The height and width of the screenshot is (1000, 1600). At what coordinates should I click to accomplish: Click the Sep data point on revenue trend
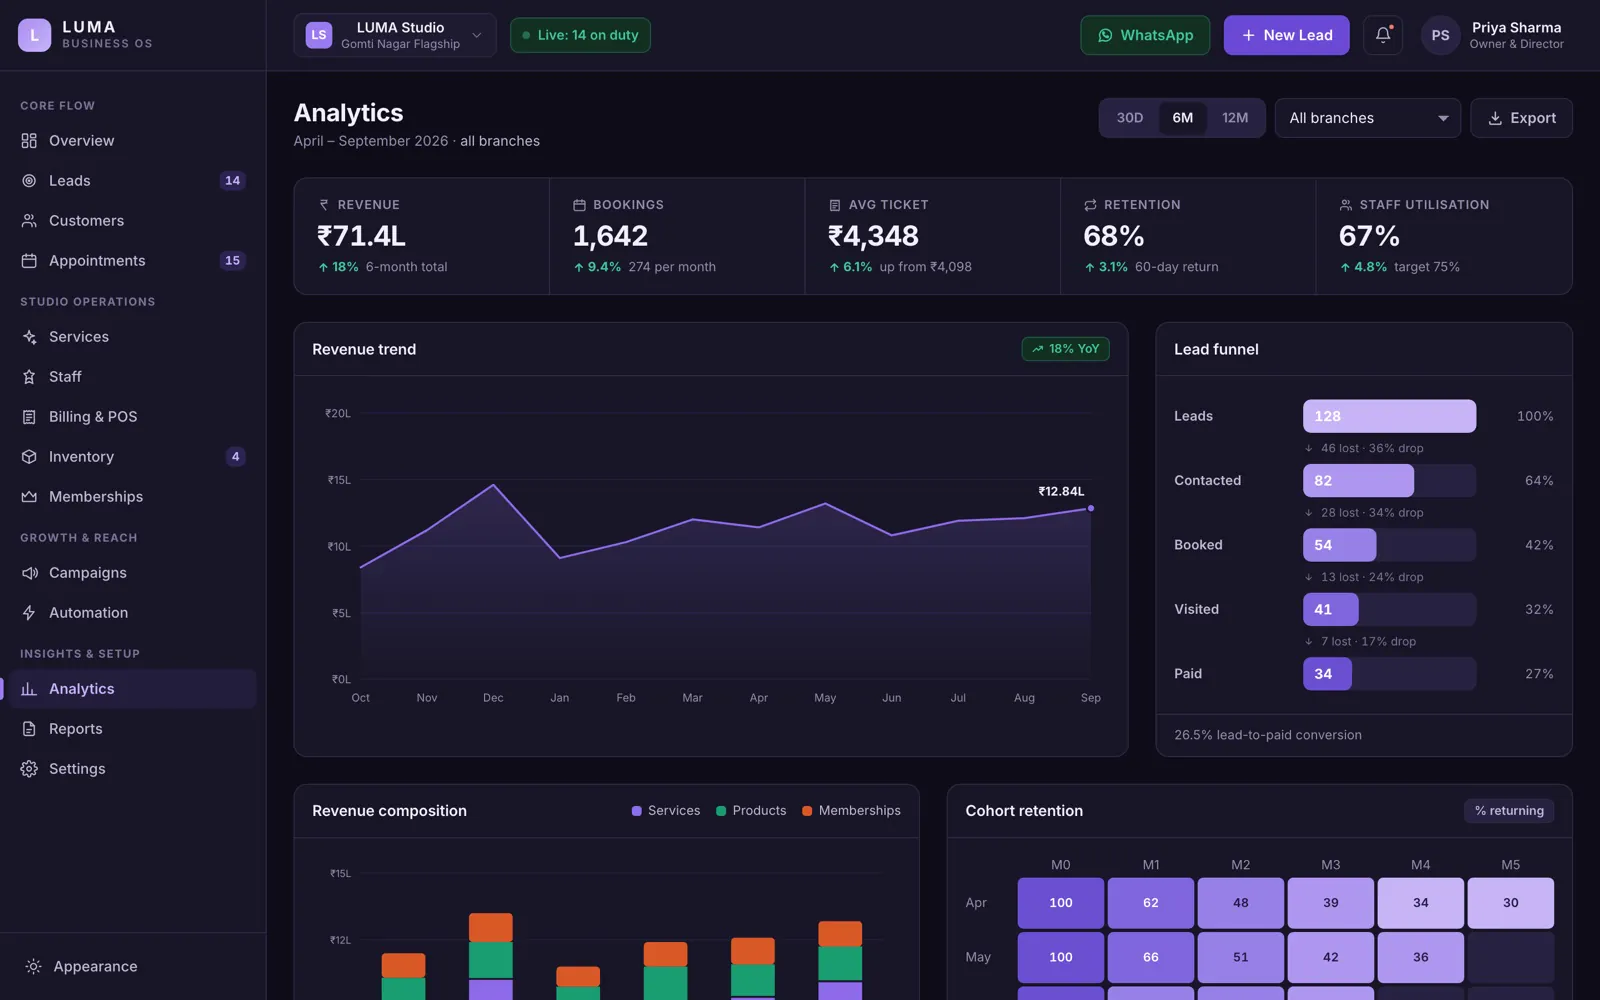1091,508
